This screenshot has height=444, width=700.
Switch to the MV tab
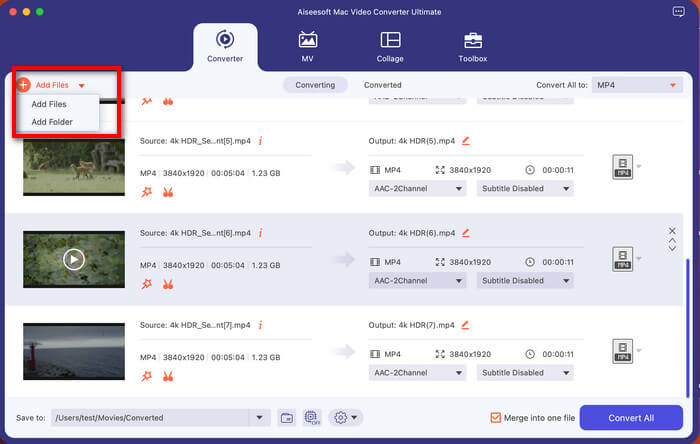(x=307, y=46)
